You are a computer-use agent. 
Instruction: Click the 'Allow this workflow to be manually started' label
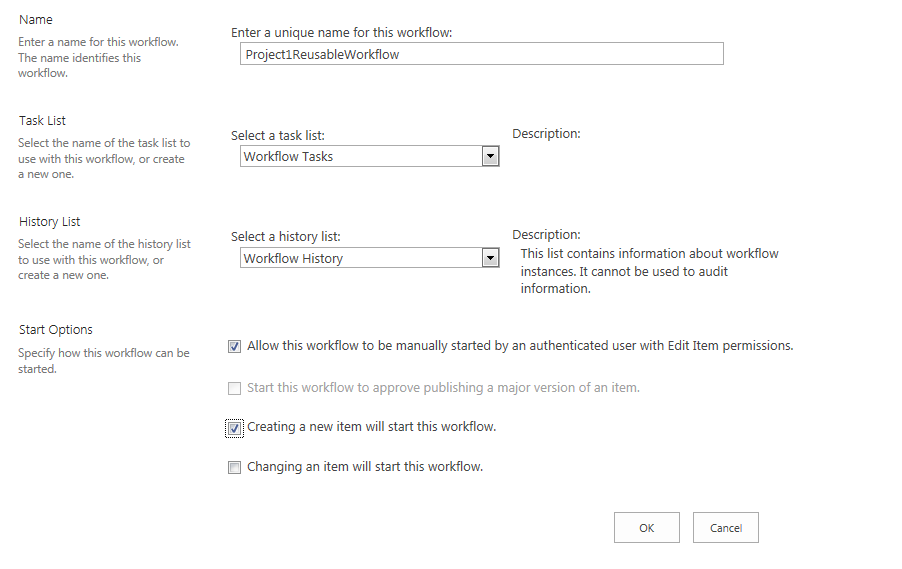[x=520, y=346]
